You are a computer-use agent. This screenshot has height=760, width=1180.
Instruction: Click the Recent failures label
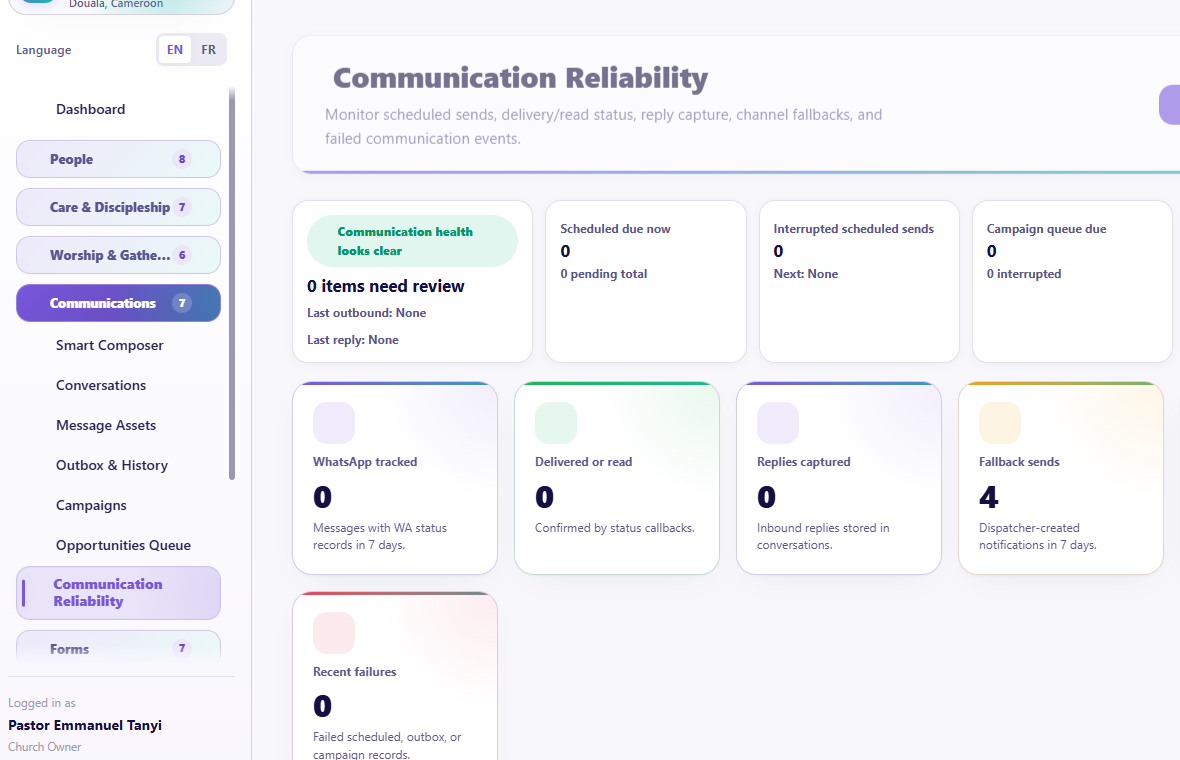354,672
